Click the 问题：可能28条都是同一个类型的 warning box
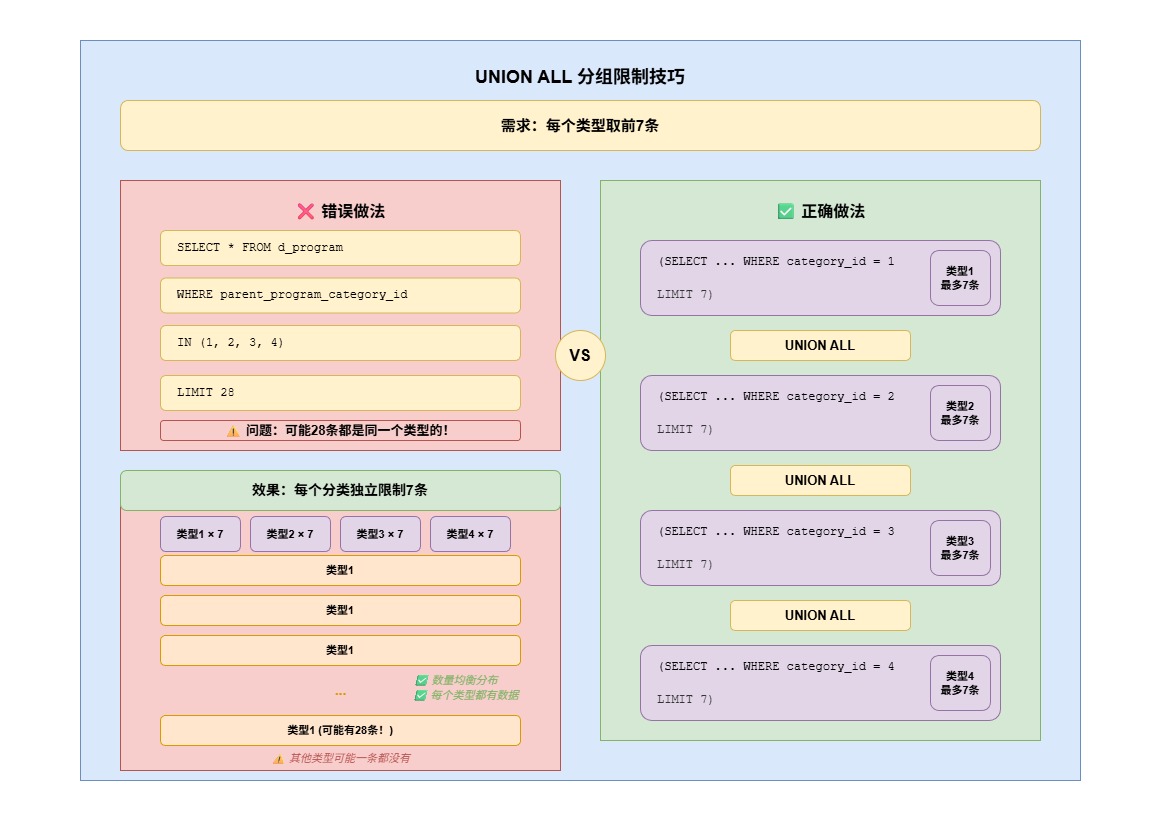Viewport: 1169px width, 827px height. pos(340,431)
